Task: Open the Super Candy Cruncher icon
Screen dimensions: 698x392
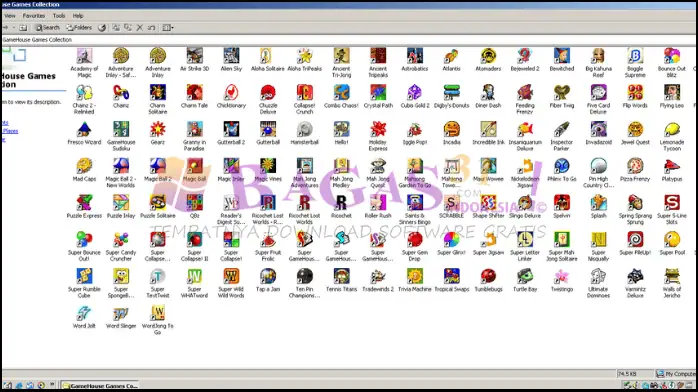Action: tap(121, 240)
